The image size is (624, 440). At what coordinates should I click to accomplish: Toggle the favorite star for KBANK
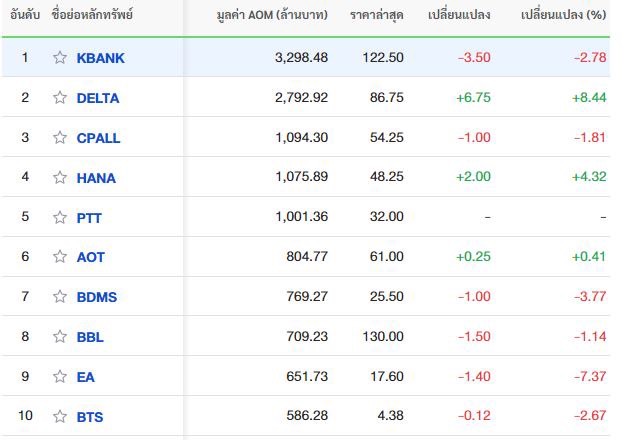[x=60, y=58]
